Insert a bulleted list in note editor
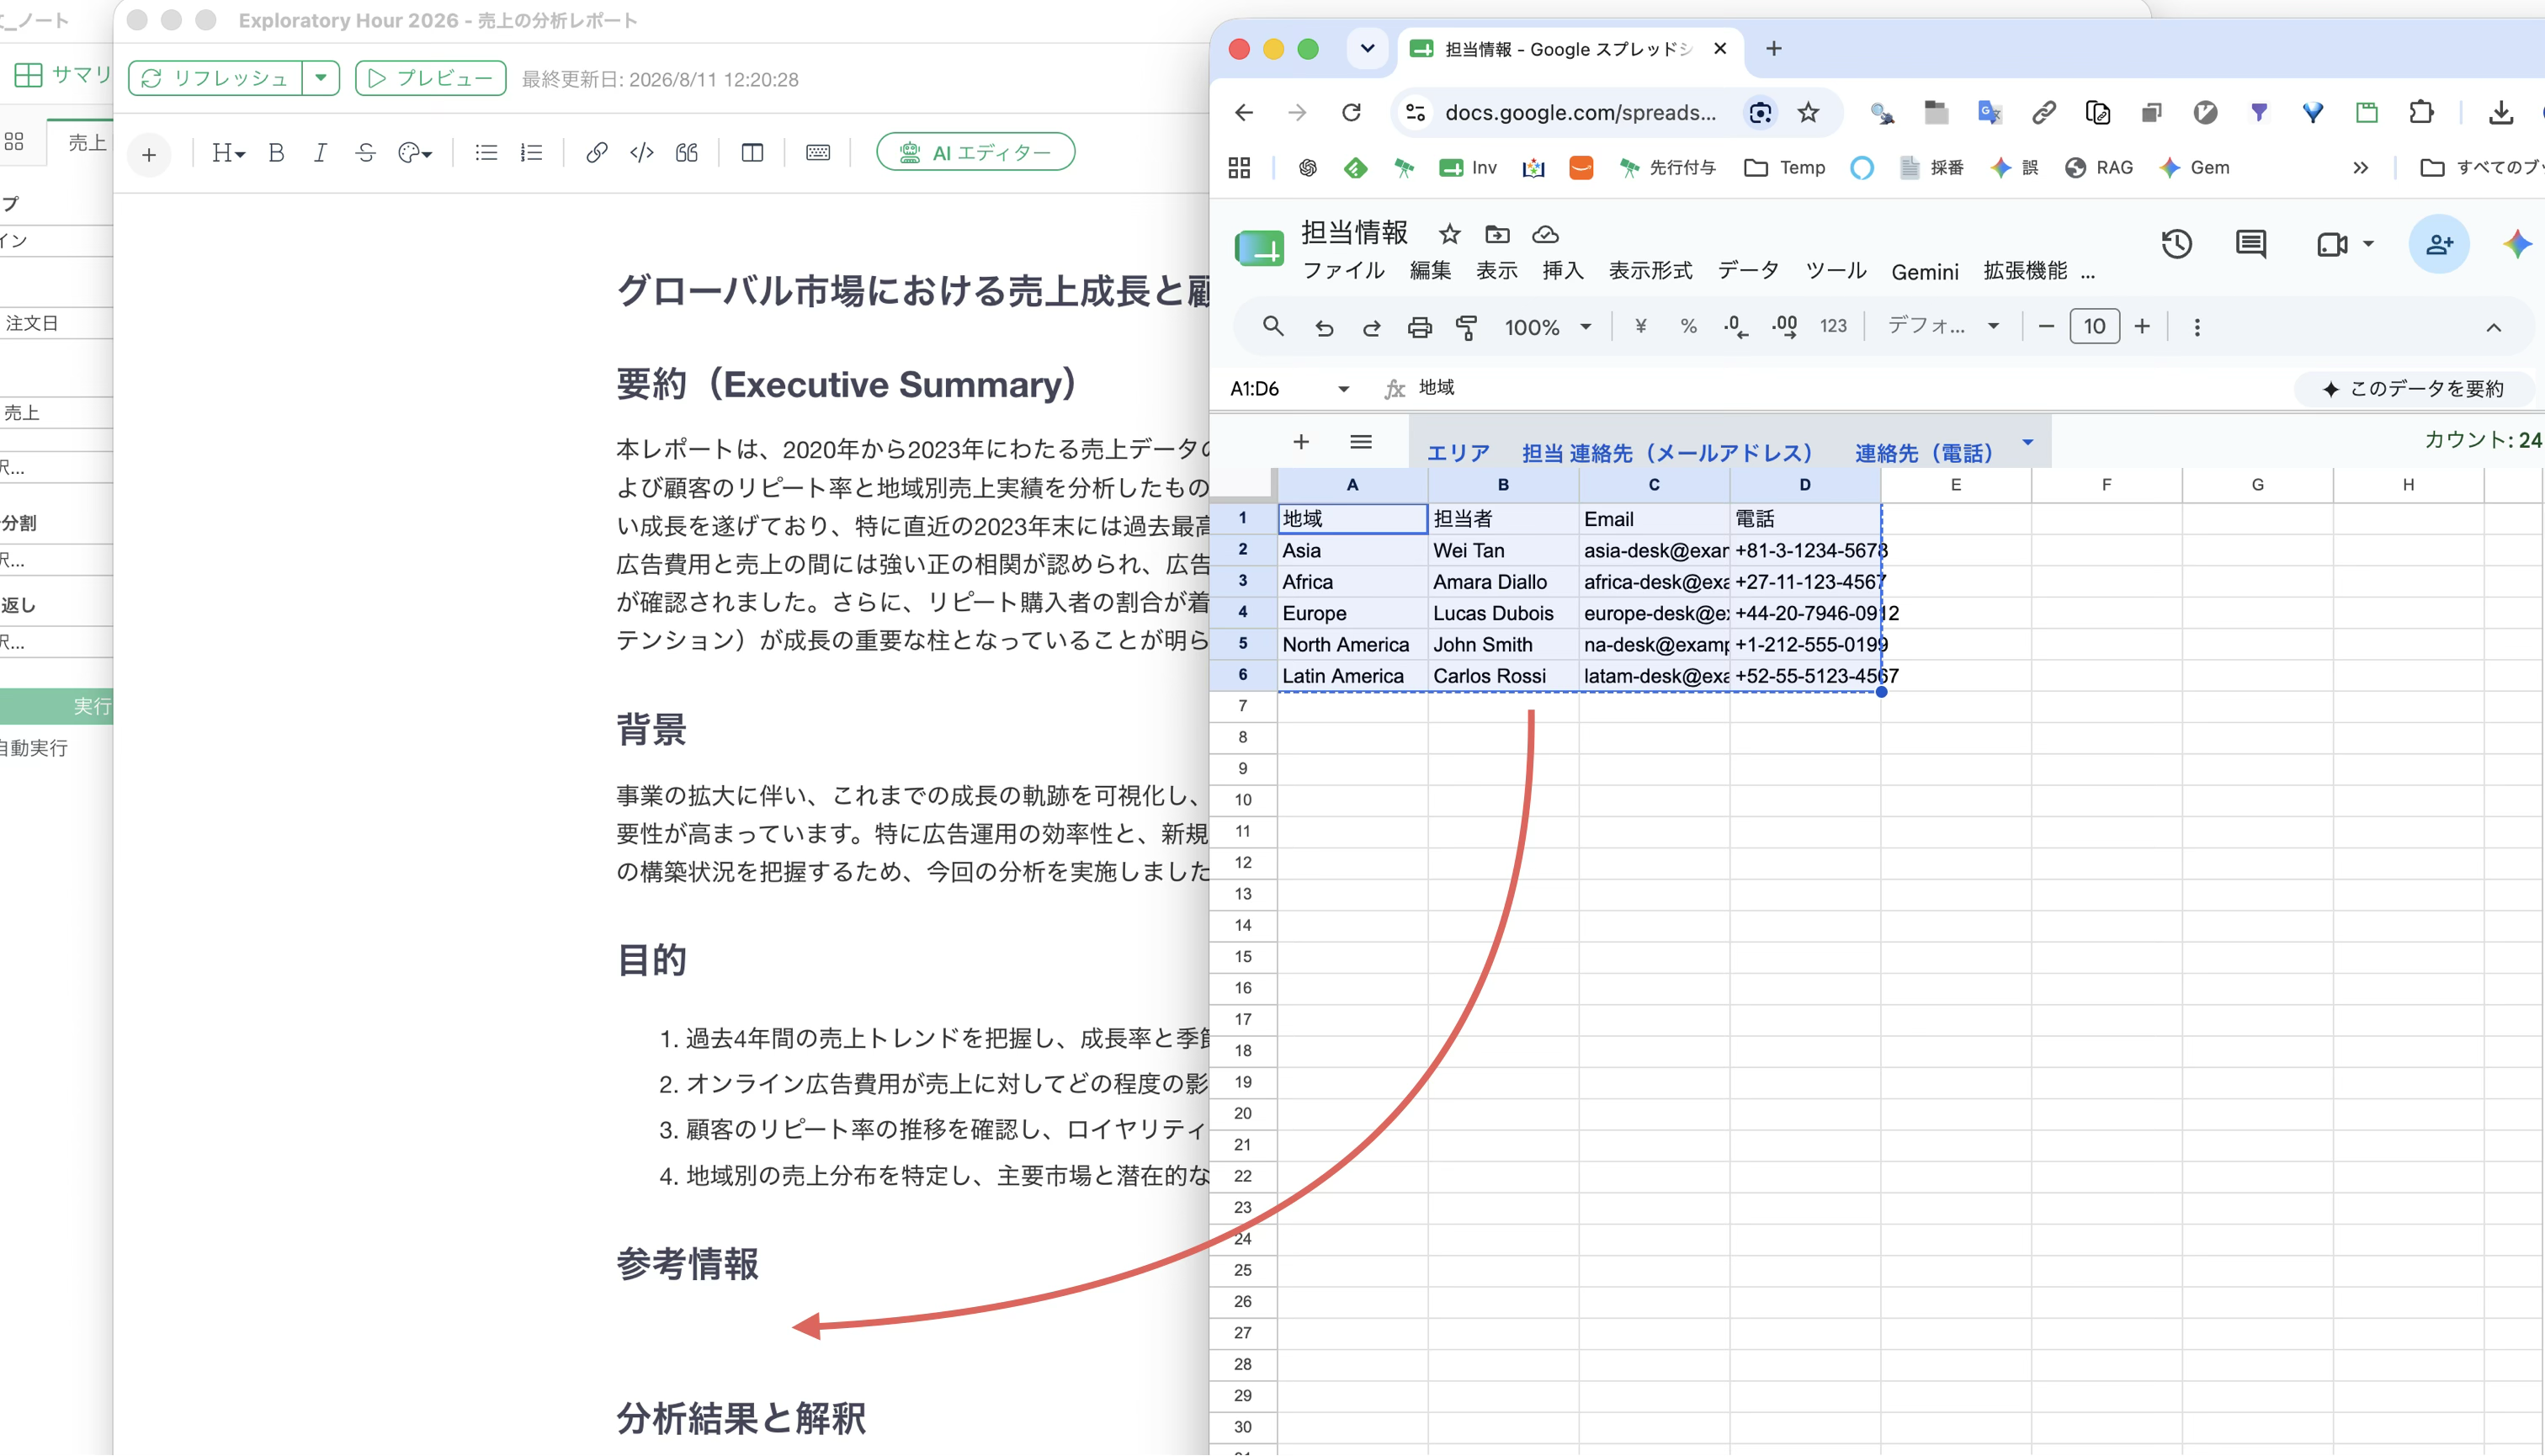Screen dimensions: 2545x1456 [486, 153]
